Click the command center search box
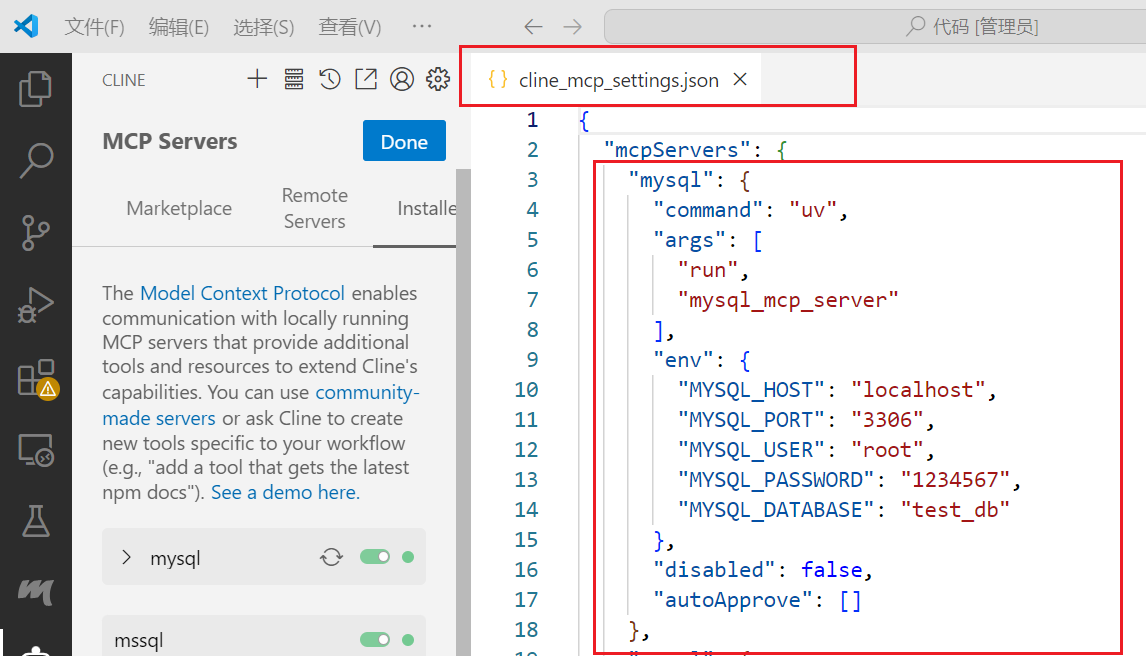This screenshot has width=1146, height=656. click(875, 27)
